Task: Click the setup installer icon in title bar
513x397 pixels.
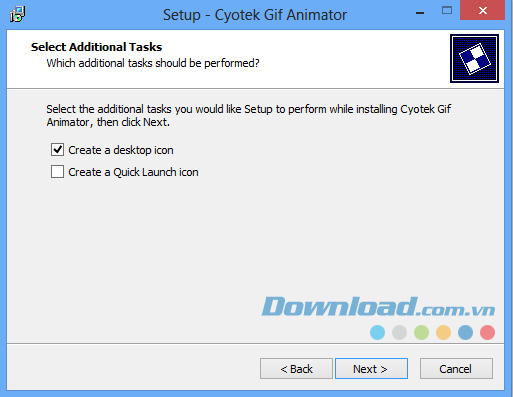Action: coord(17,14)
